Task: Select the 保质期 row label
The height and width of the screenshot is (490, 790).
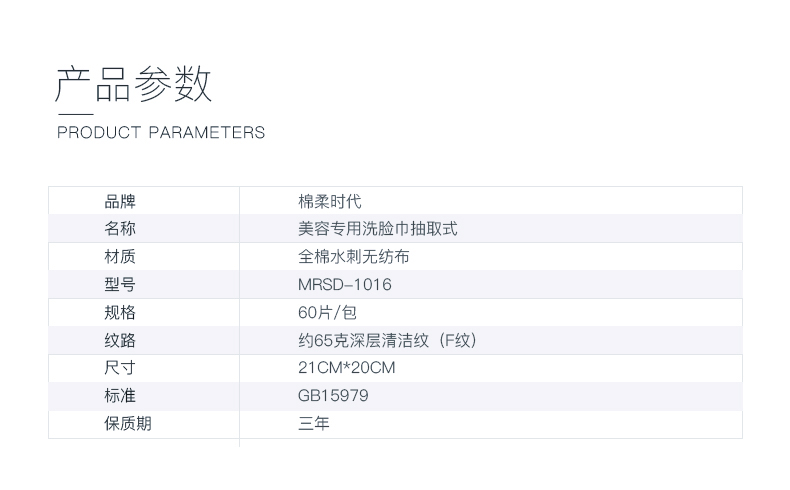Action: [128, 424]
